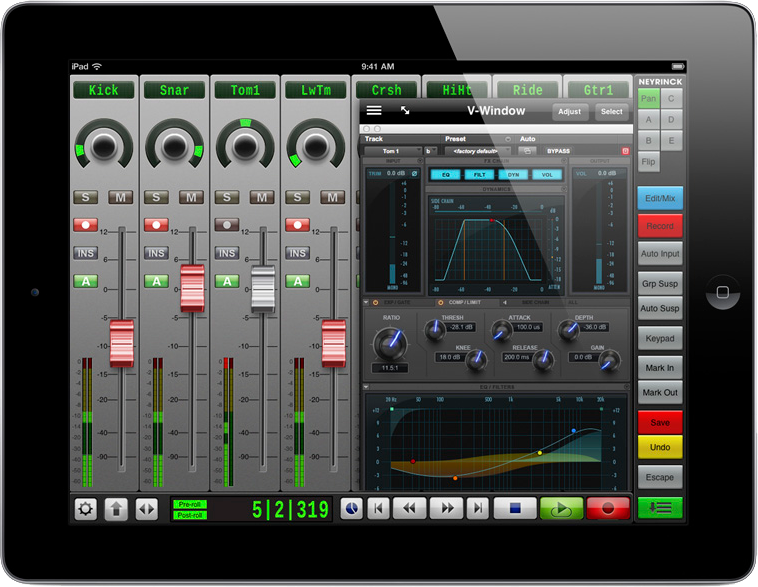Image resolution: width=758 pixels, height=587 pixels.
Task: Record-arm the Tom1 track
Action: coord(227,225)
